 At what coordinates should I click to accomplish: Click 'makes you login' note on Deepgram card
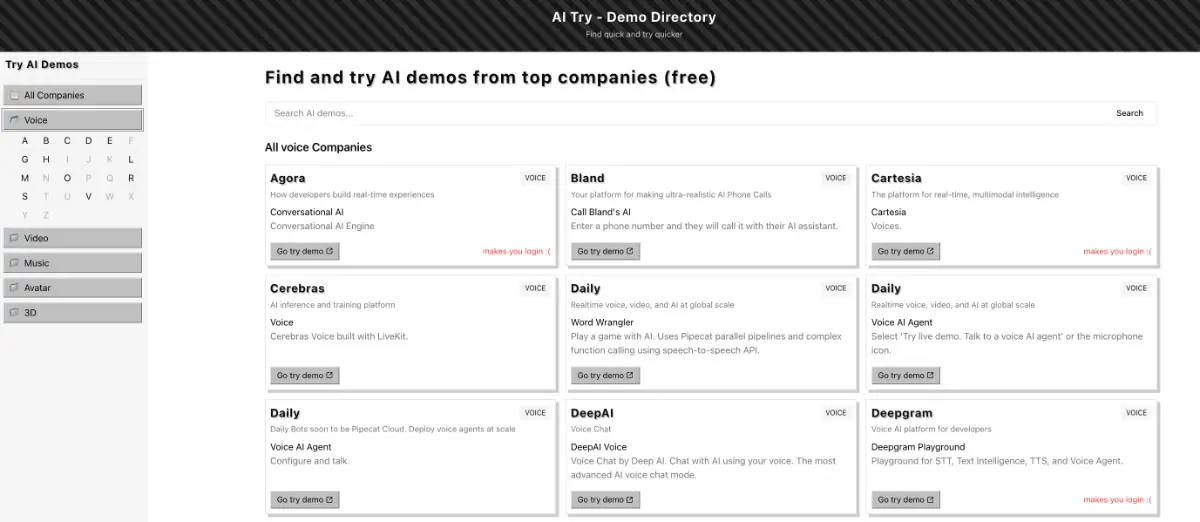tap(1117, 499)
